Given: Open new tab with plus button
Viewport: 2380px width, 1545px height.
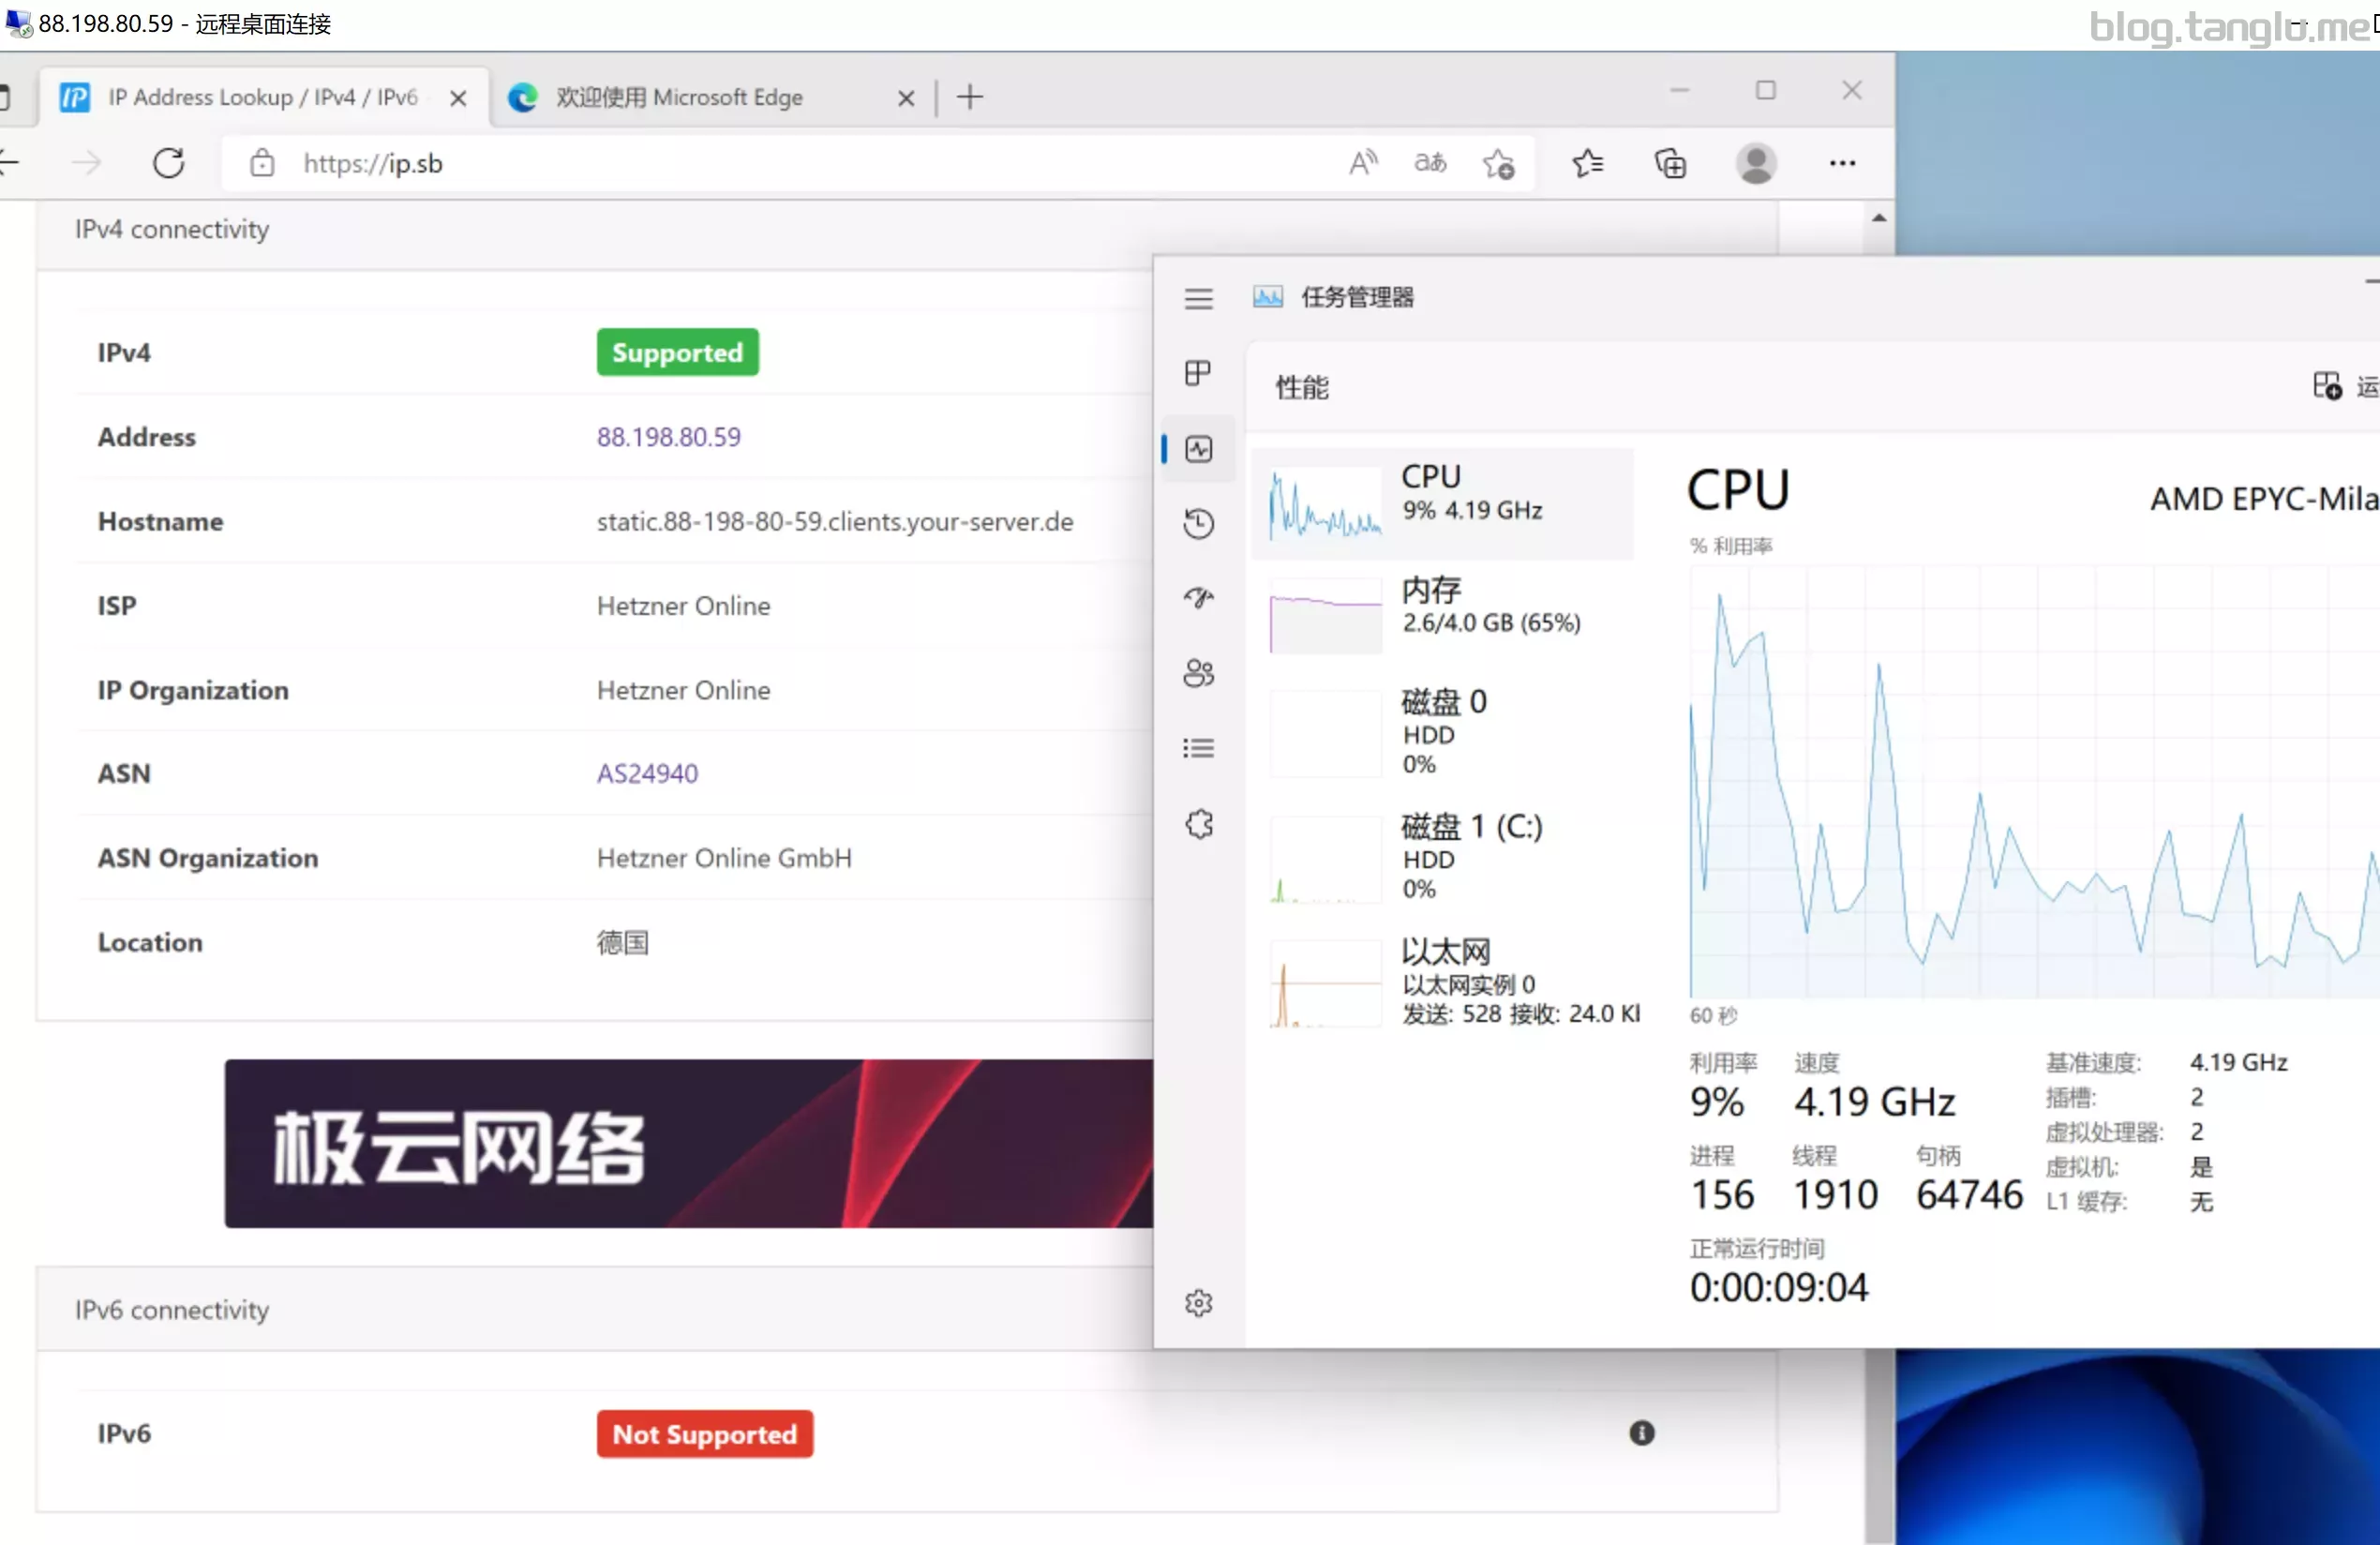Looking at the screenshot, I should (x=970, y=97).
